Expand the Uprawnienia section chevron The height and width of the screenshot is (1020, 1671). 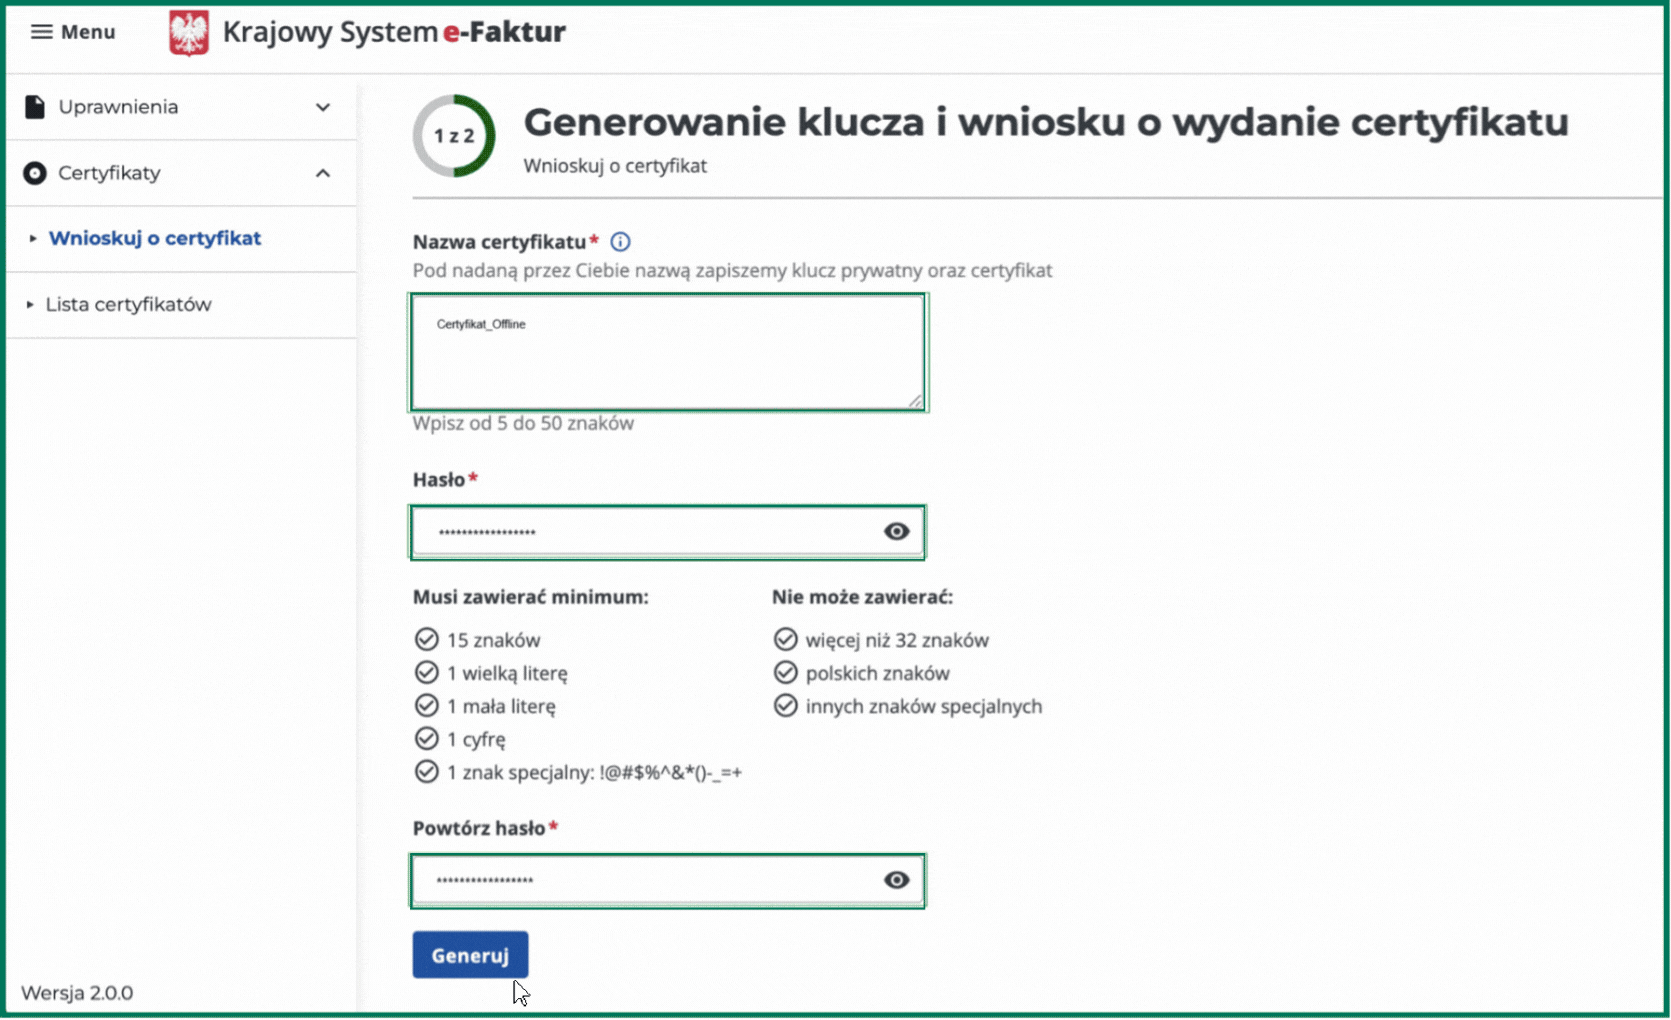tap(323, 107)
